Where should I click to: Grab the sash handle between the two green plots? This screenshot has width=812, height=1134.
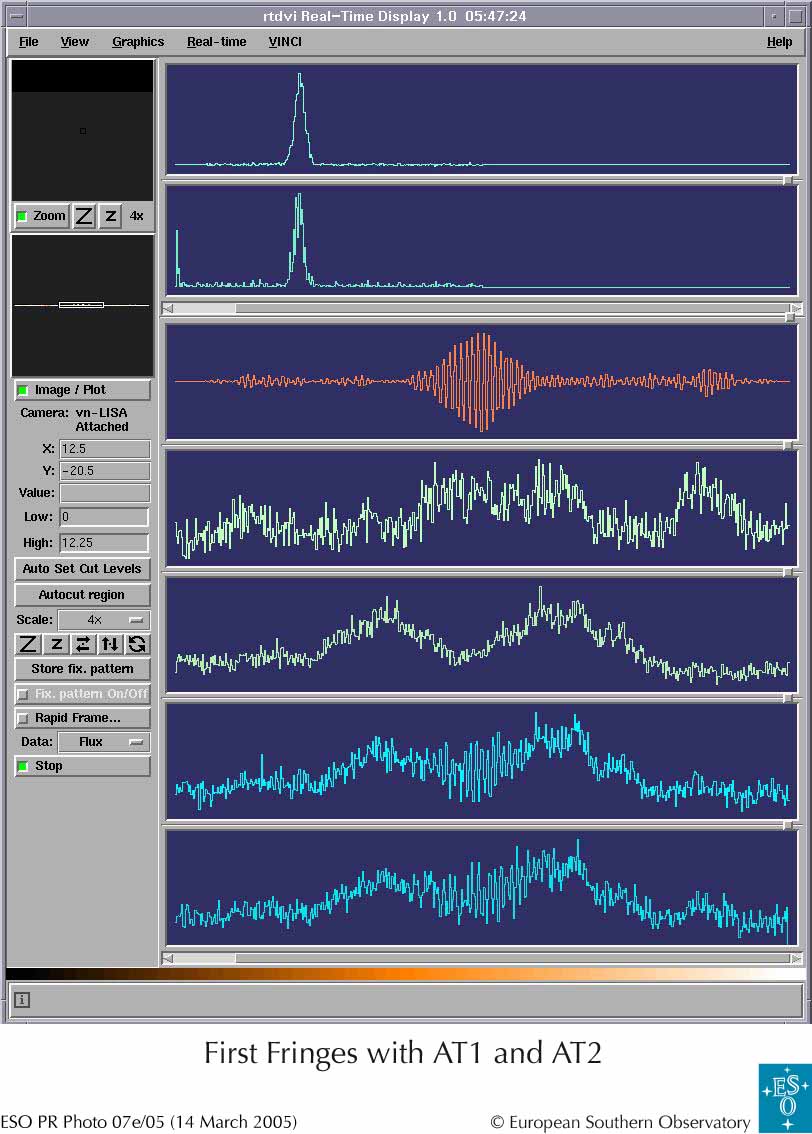(790, 571)
